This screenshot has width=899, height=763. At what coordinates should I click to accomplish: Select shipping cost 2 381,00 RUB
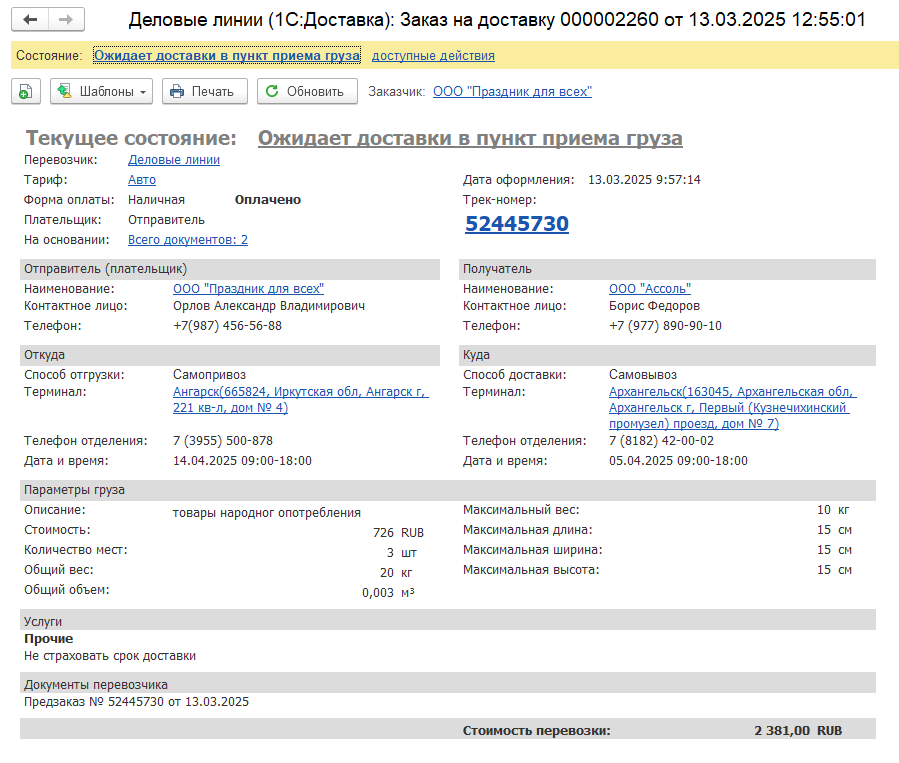click(798, 730)
